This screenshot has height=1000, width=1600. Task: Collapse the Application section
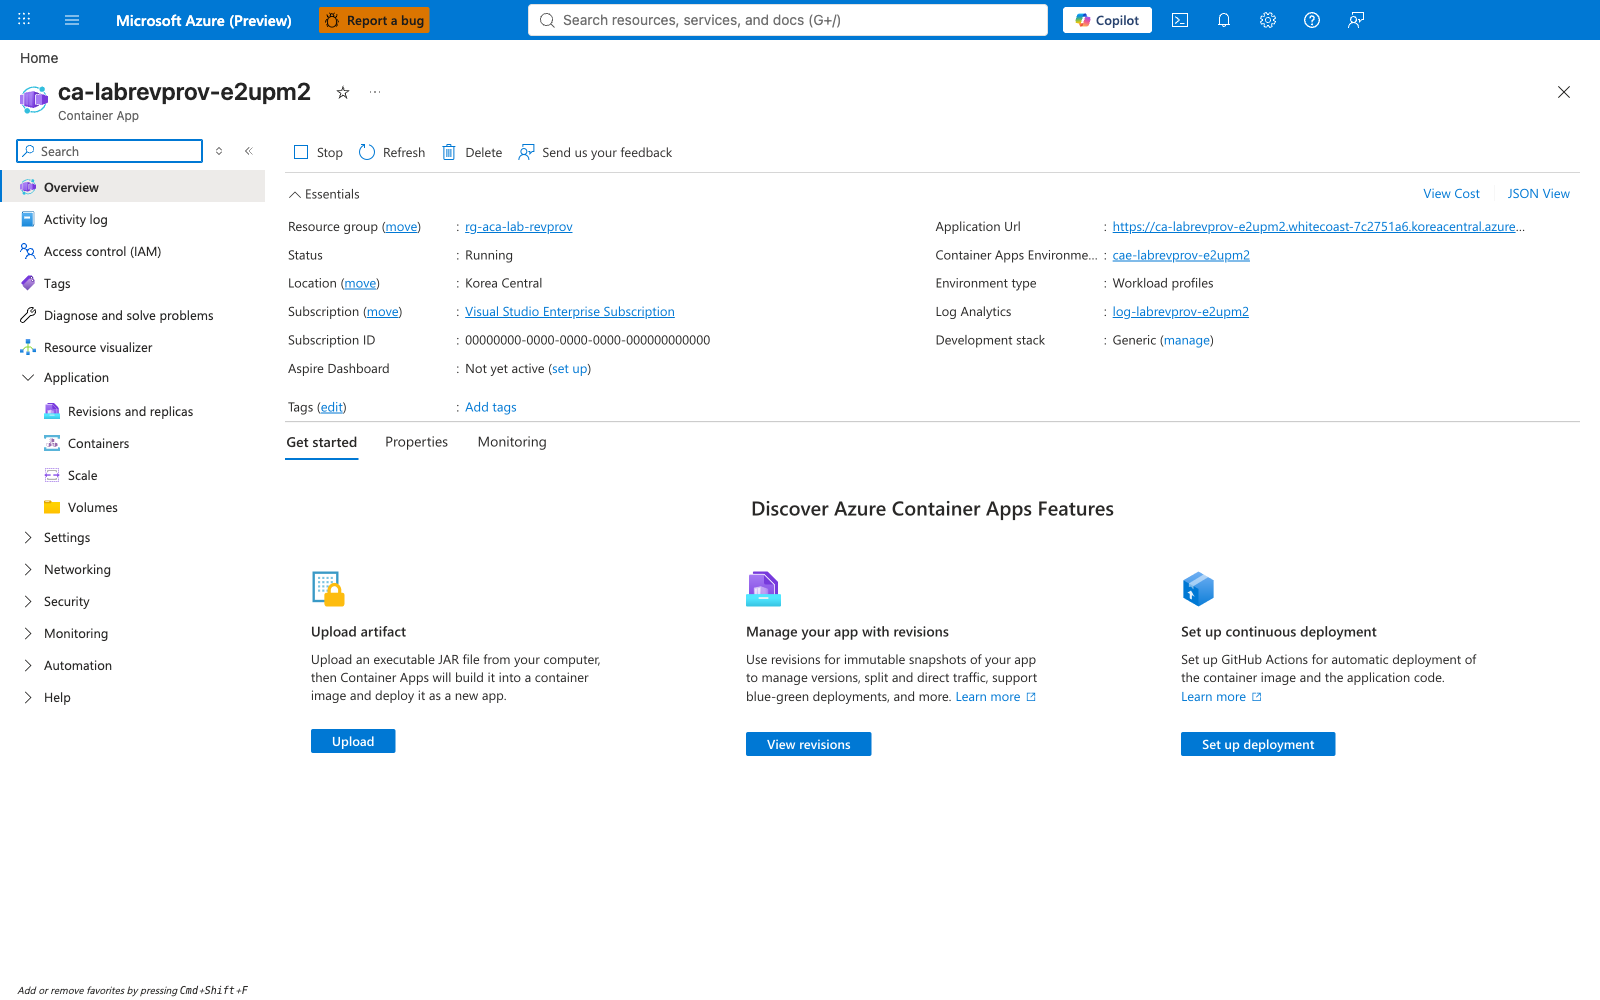coord(28,377)
